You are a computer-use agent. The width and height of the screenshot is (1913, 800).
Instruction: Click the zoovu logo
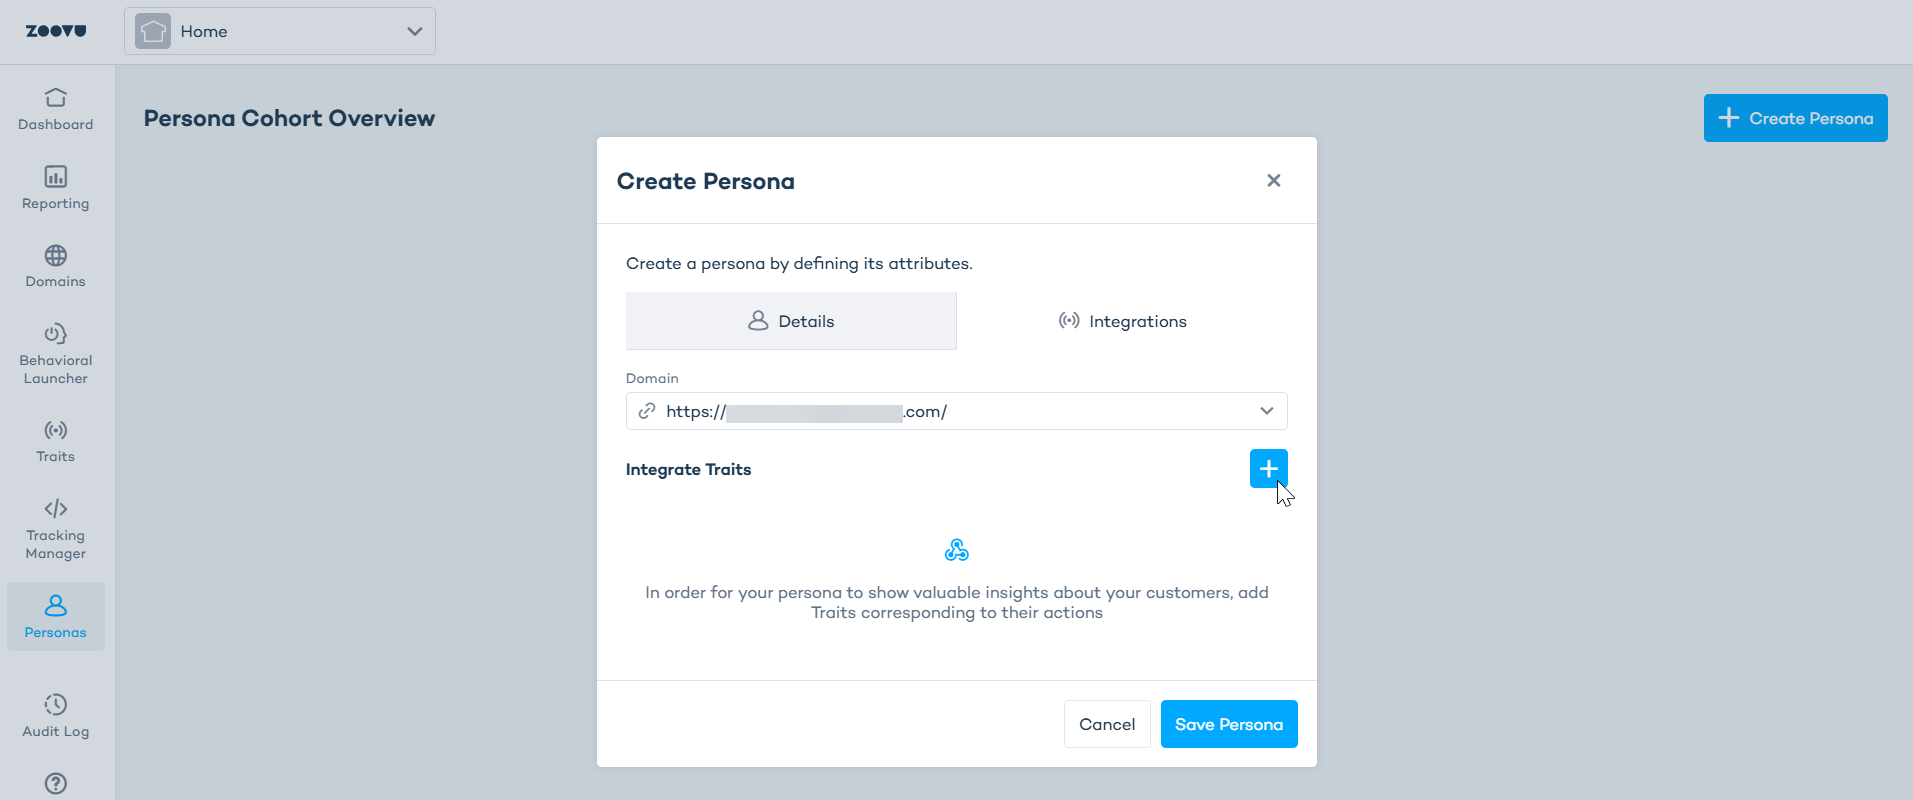(x=56, y=31)
